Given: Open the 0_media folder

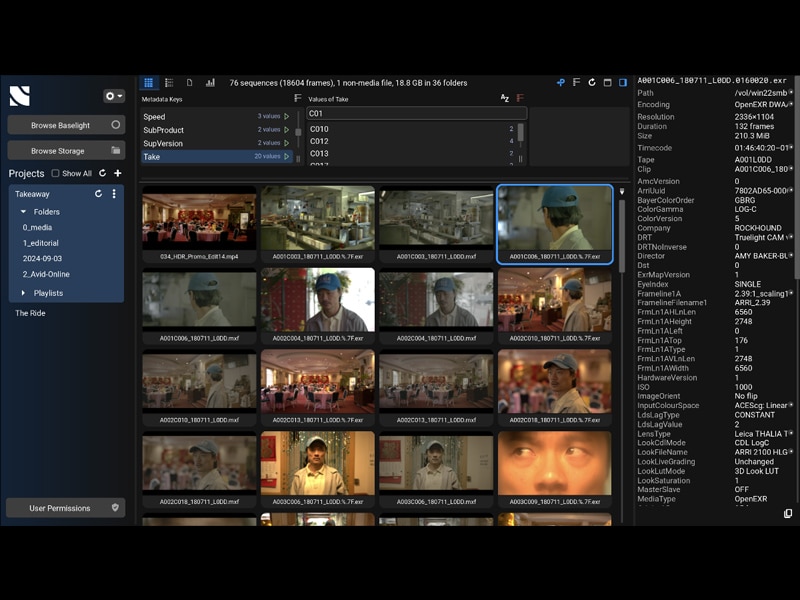Looking at the screenshot, I should click(x=37, y=228).
